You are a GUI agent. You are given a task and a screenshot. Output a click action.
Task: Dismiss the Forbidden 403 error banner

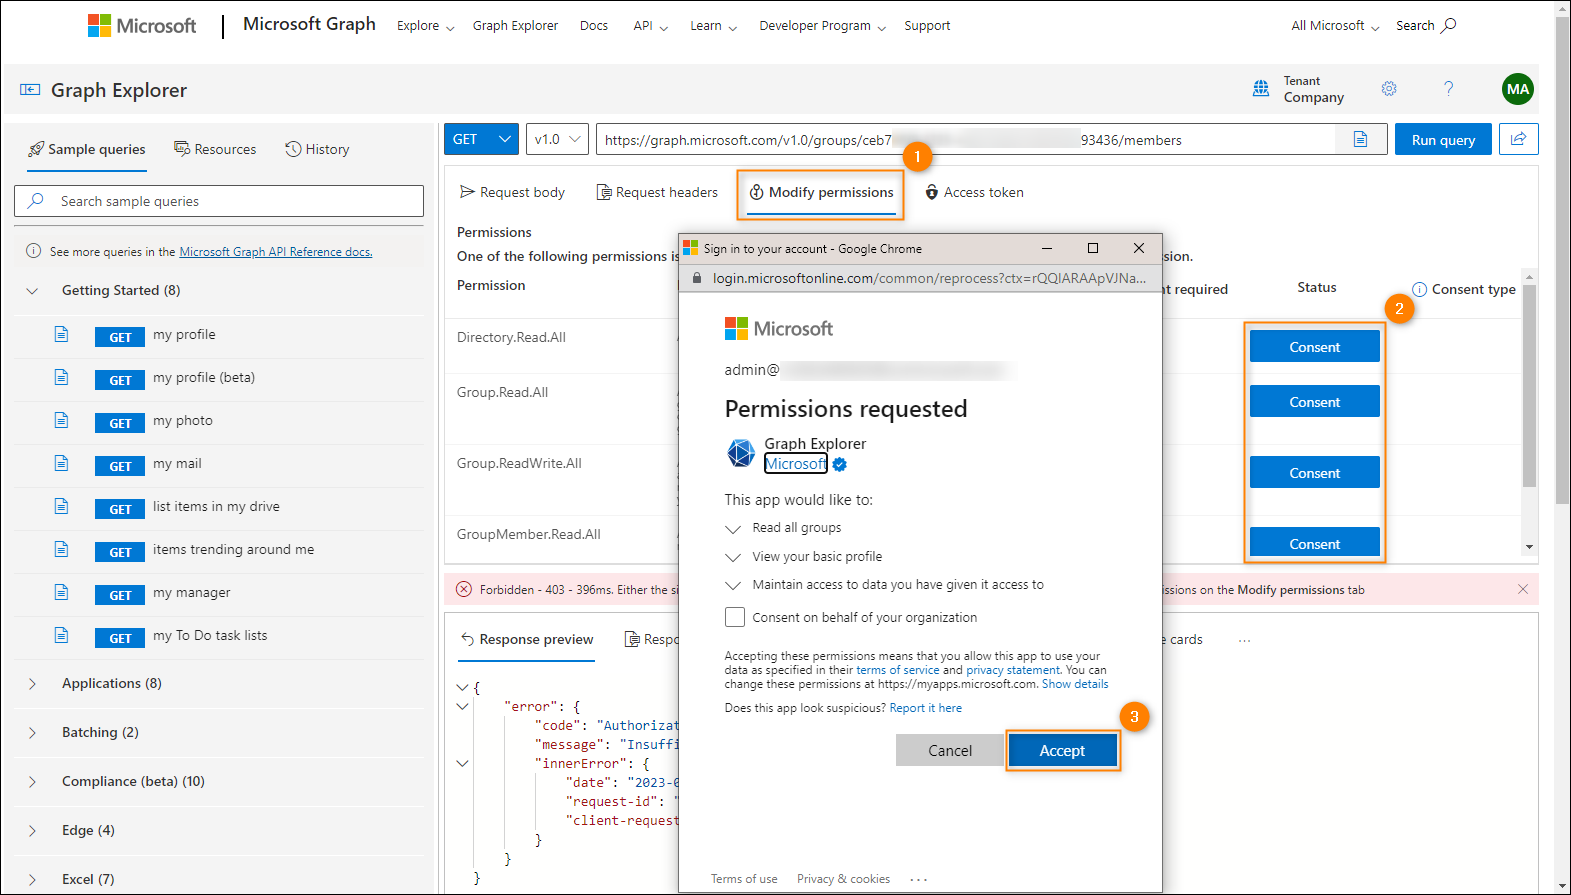point(1523,589)
